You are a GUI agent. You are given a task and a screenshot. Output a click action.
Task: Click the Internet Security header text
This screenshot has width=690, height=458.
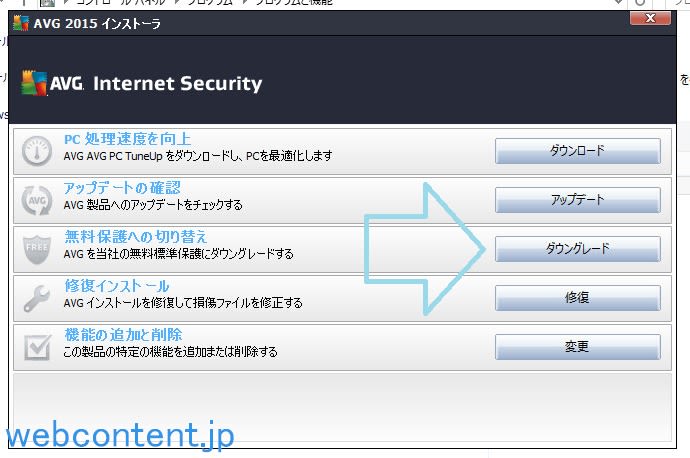tap(177, 84)
